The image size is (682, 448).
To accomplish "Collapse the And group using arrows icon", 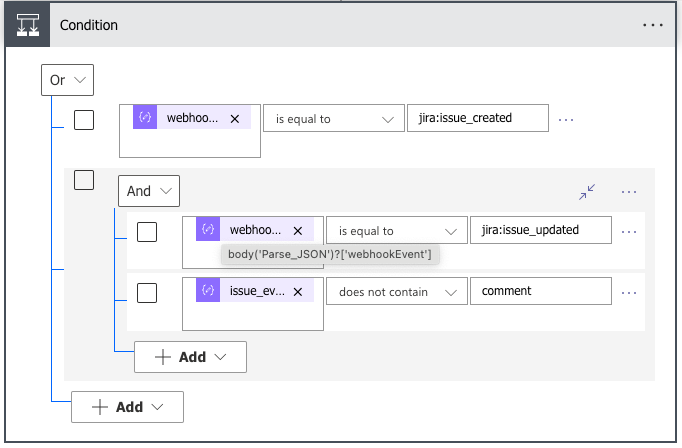I will tap(587, 191).
